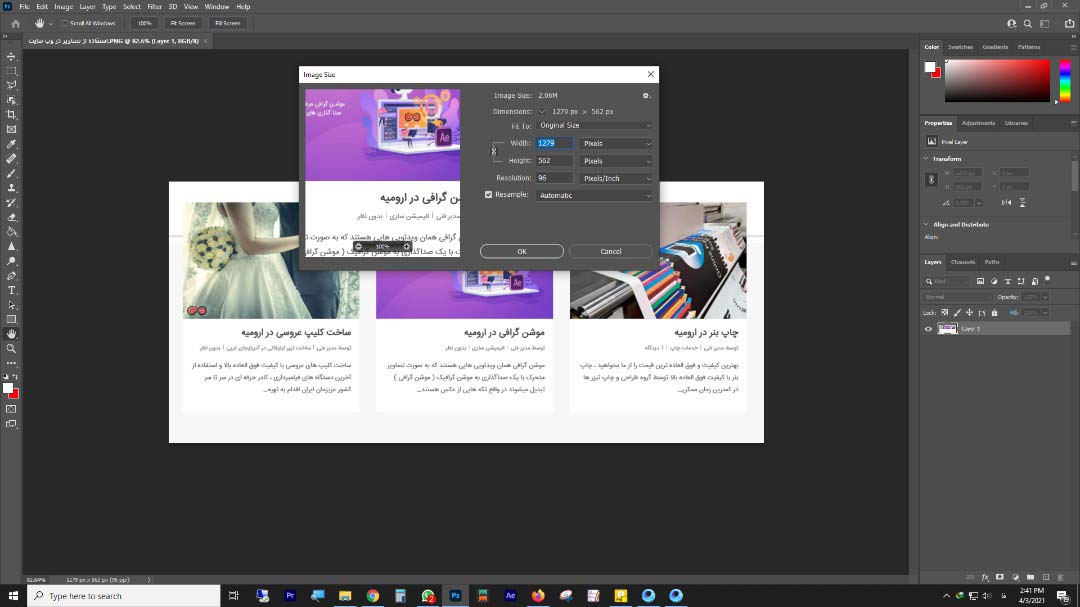Select the Sharpen tool
1080x607 pixels.
[11, 246]
